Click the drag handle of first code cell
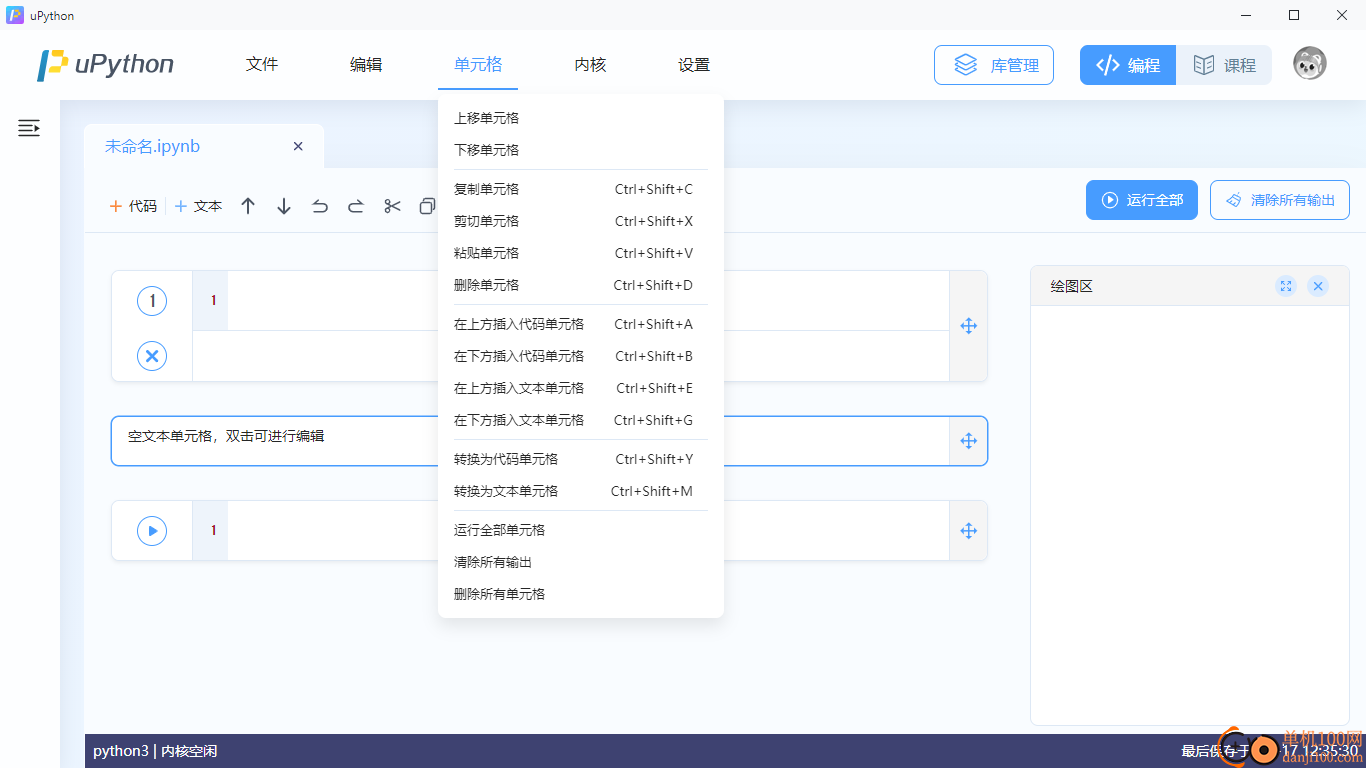Viewport: 1366px width, 768px height. 968,326
